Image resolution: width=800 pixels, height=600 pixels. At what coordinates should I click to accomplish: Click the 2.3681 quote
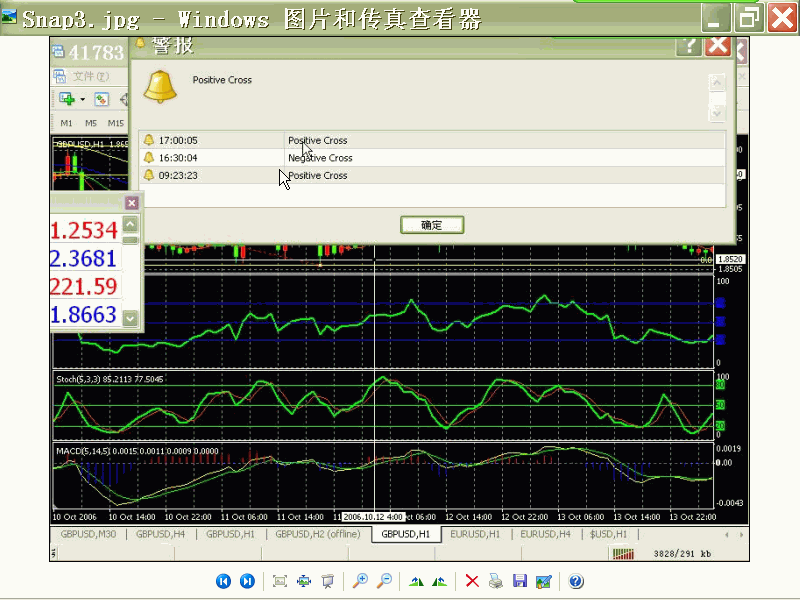click(83, 258)
